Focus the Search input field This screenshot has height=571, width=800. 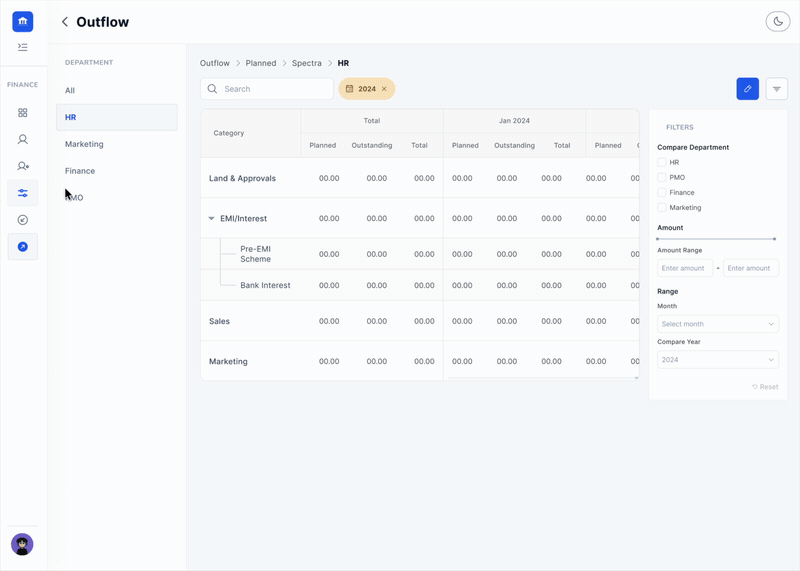[x=267, y=89]
